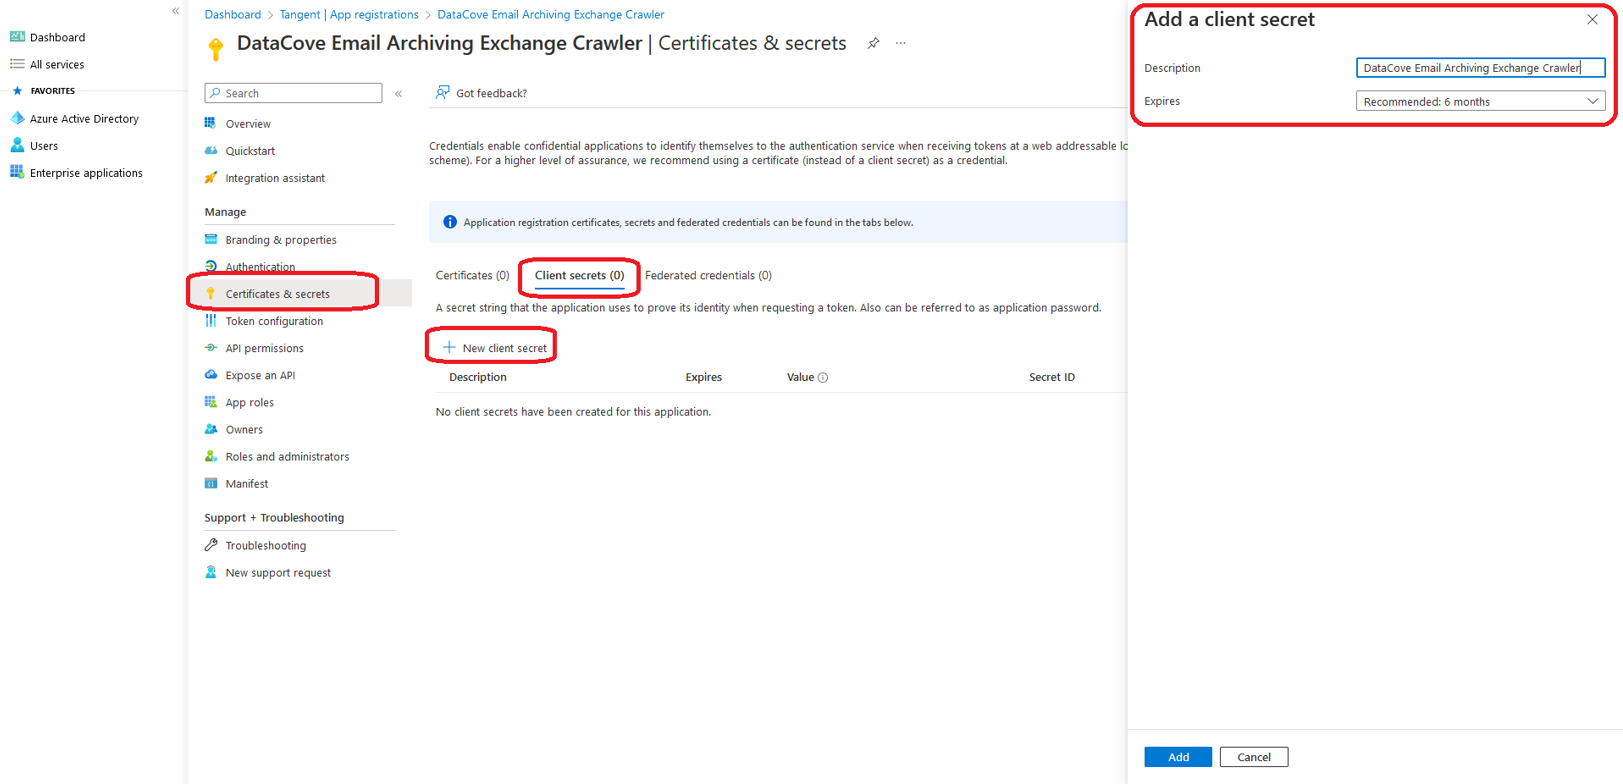
Task: Open the ellipsis more options menu
Action: point(901,43)
